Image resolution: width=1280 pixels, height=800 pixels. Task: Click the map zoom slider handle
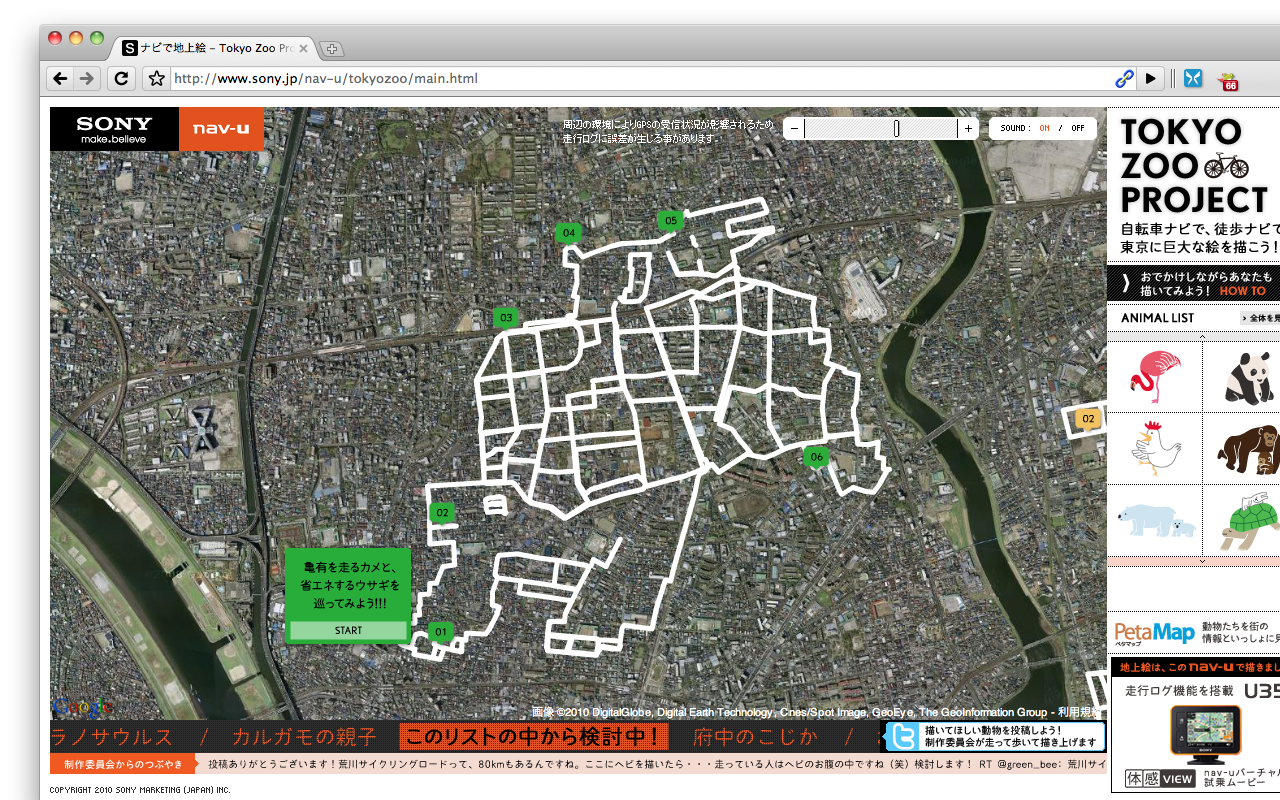click(896, 128)
